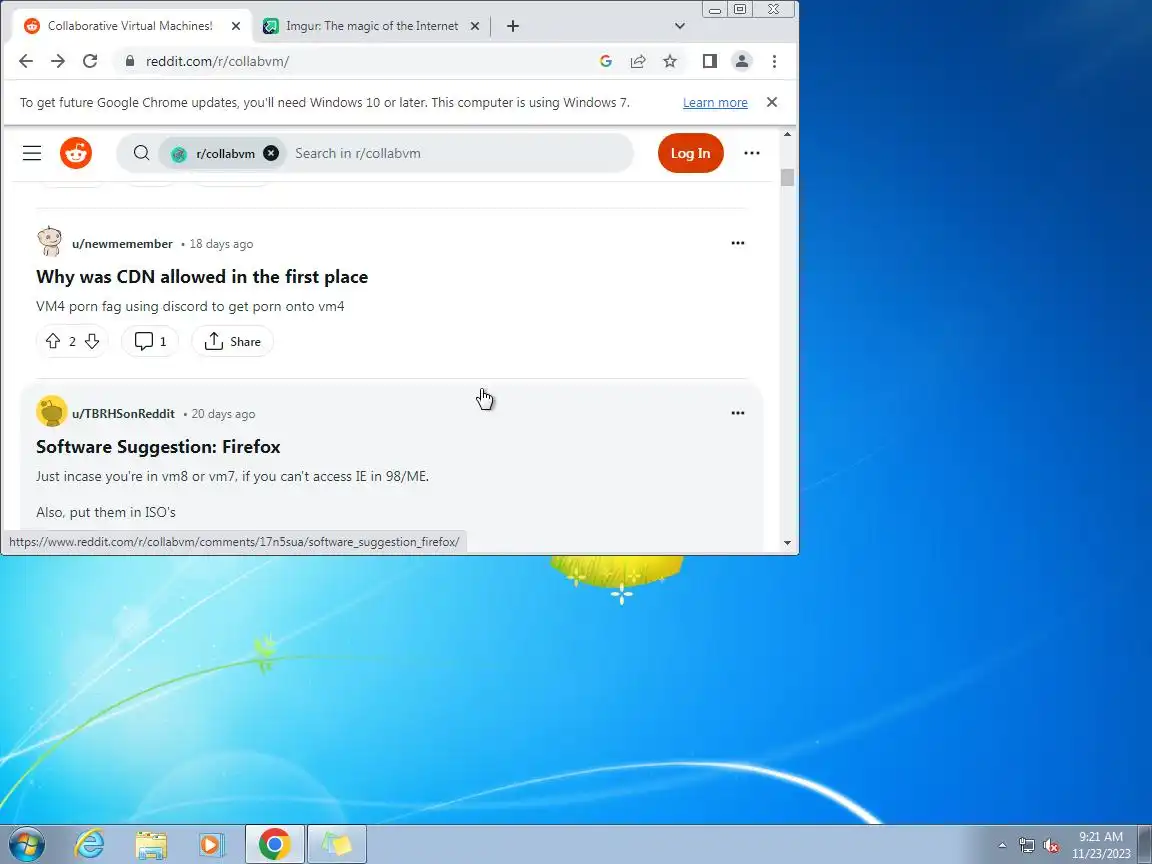Open Reddit header three-dot menu
The height and width of the screenshot is (864, 1152).
pos(752,153)
